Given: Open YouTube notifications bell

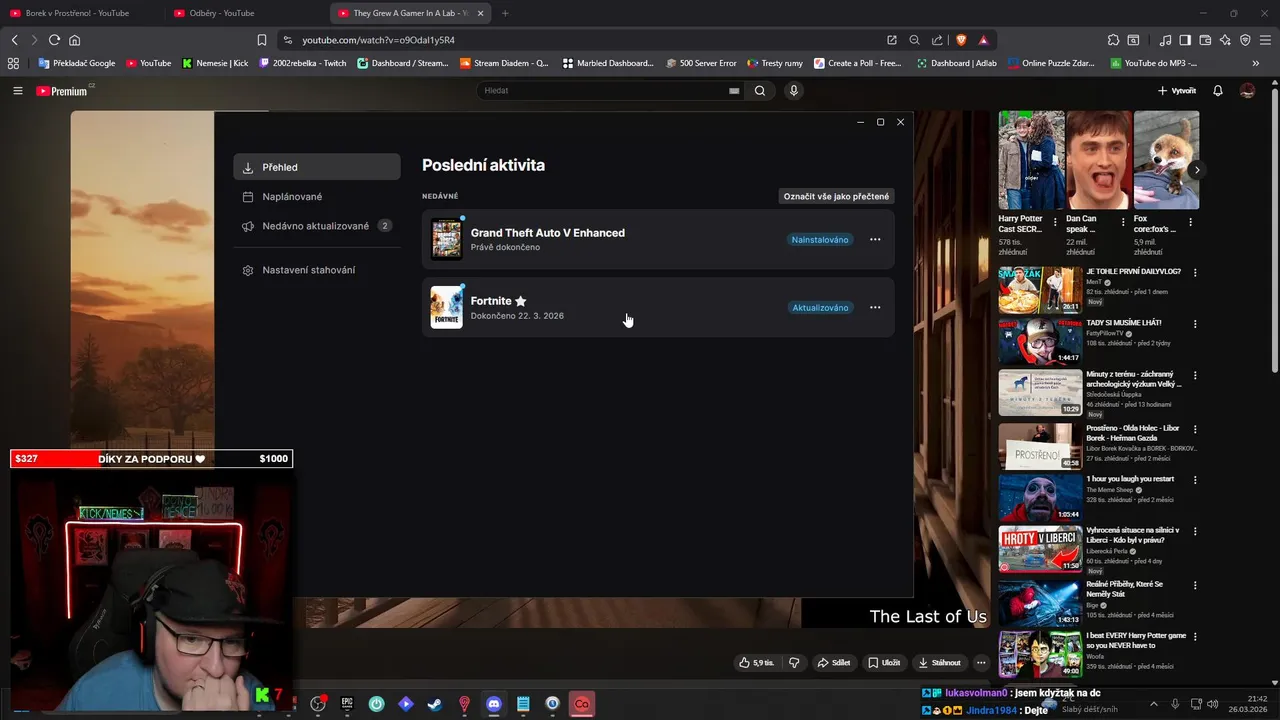Looking at the screenshot, I should (x=1218, y=91).
